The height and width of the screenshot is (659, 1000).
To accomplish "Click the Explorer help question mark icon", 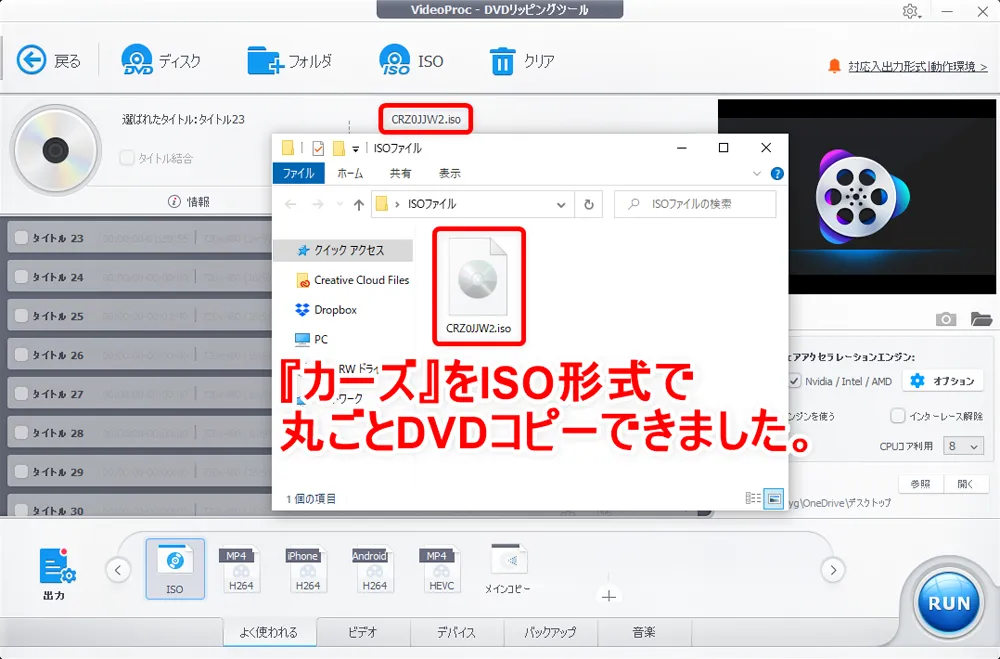I will (x=777, y=174).
